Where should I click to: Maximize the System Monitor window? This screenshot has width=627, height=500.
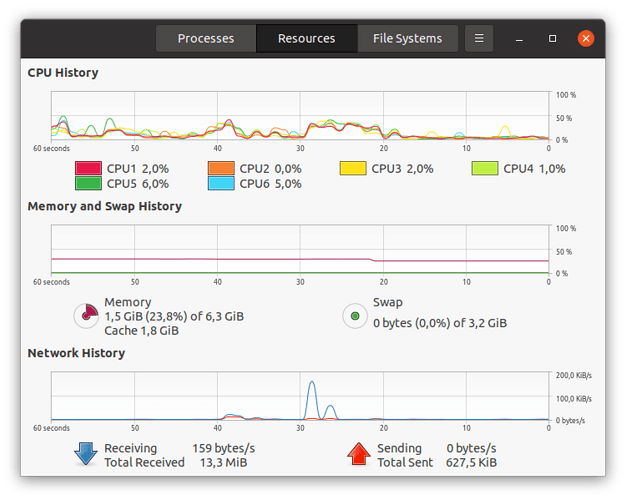pyautogui.click(x=552, y=38)
